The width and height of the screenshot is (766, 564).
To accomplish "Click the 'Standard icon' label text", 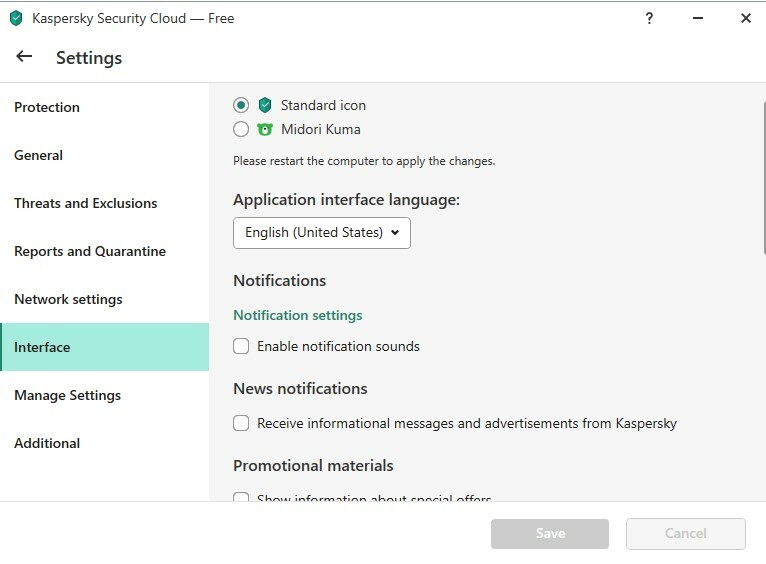I will (323, 105).
